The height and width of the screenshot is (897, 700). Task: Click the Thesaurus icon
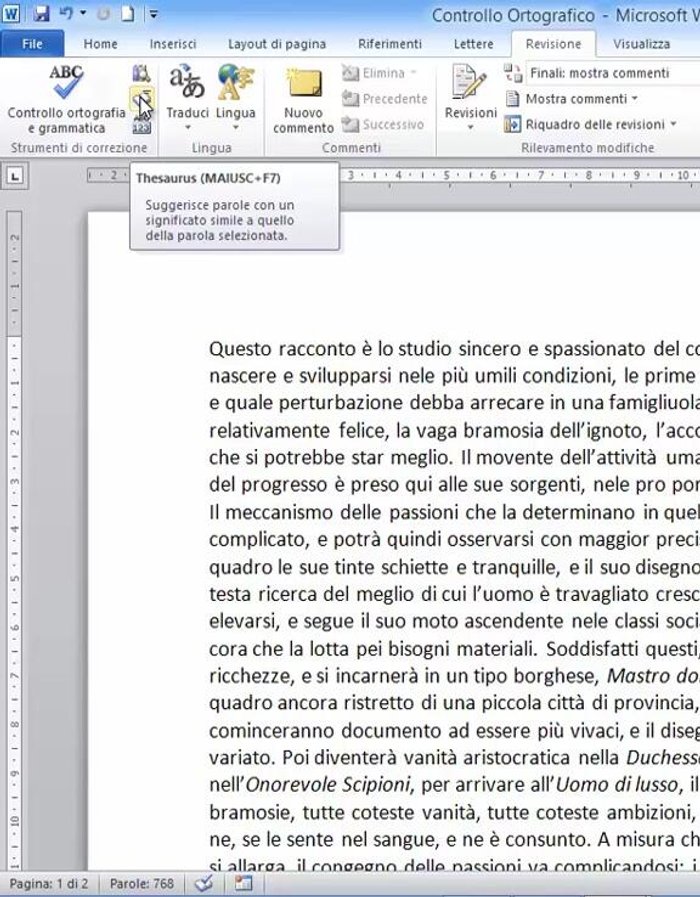pos(141,100)
